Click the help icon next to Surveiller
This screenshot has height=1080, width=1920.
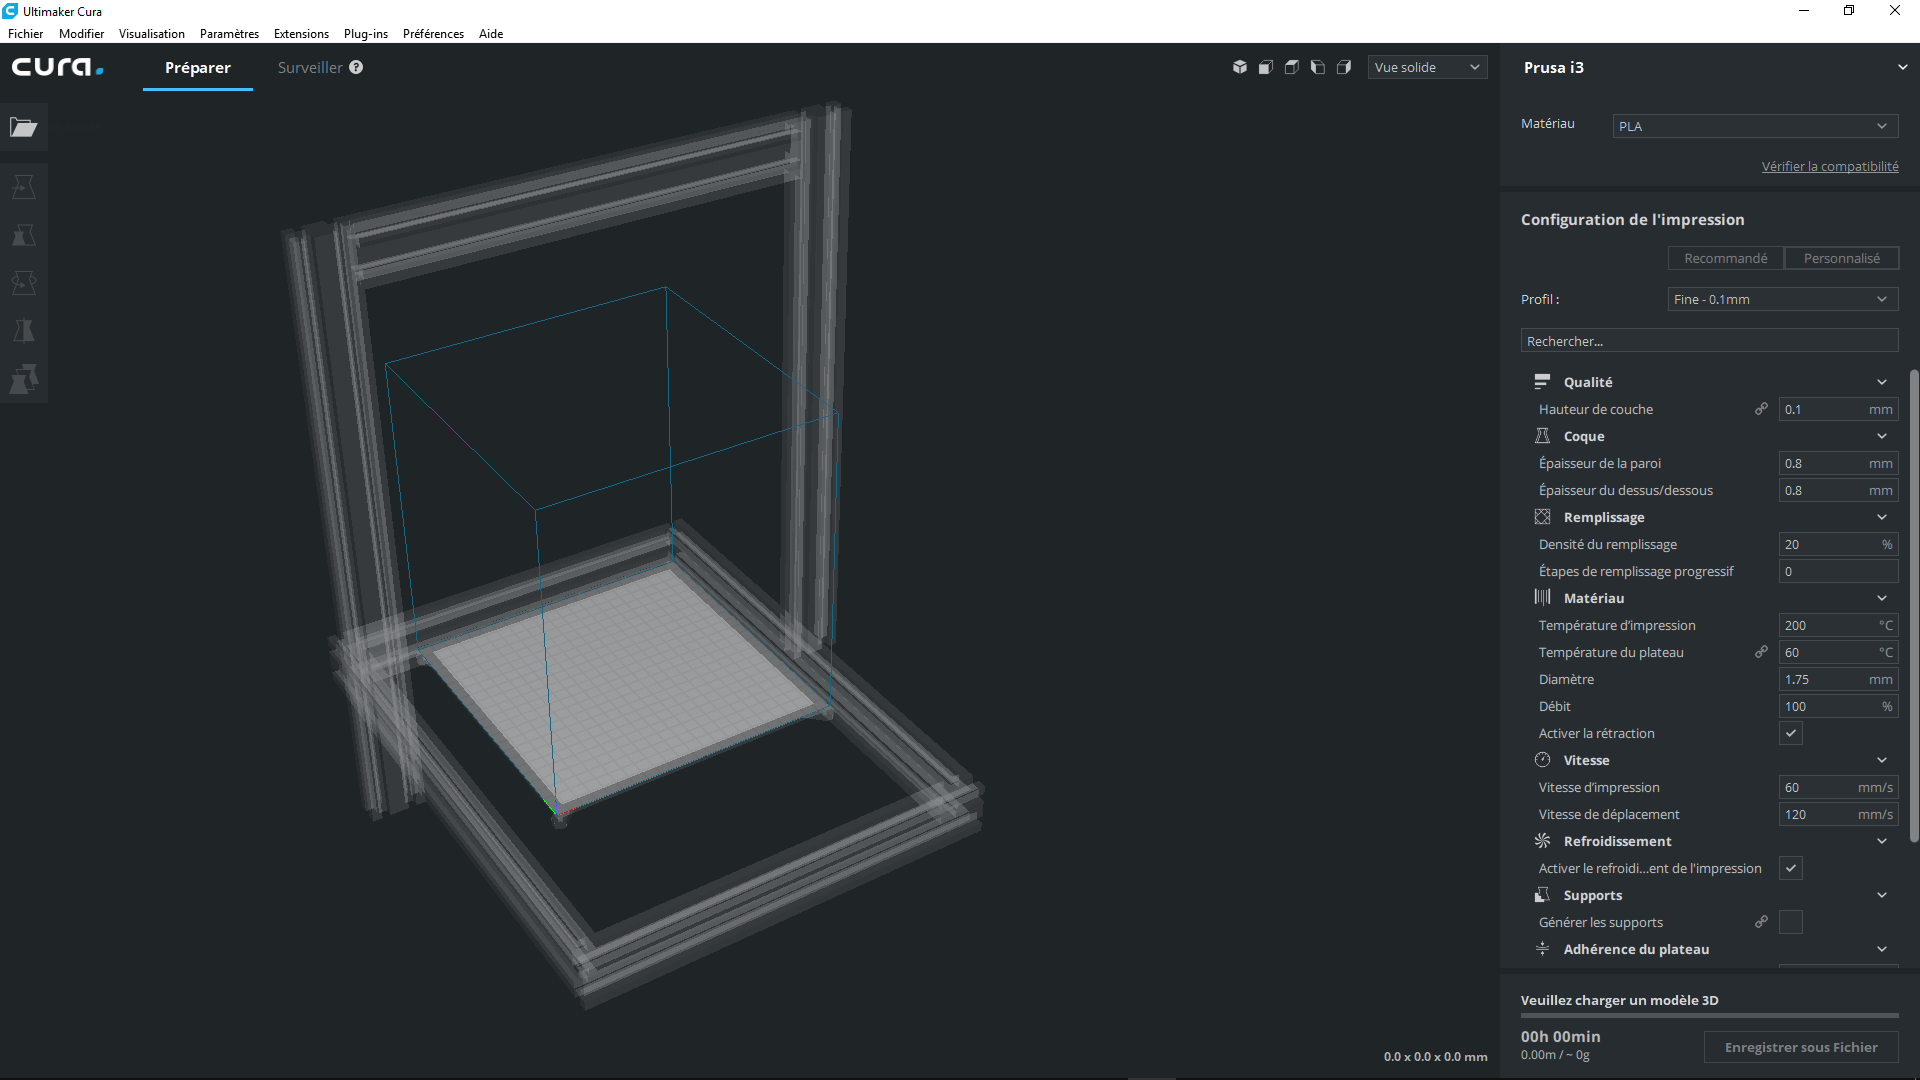click(356, 67)
